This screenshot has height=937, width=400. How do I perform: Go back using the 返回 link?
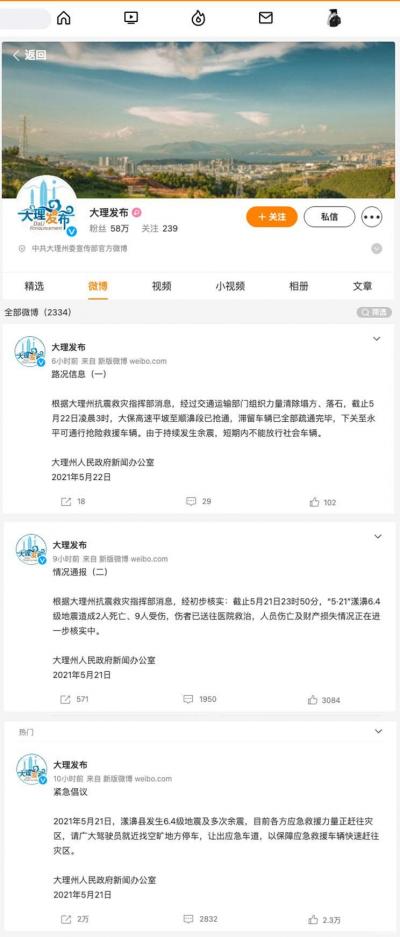point(30,56)
